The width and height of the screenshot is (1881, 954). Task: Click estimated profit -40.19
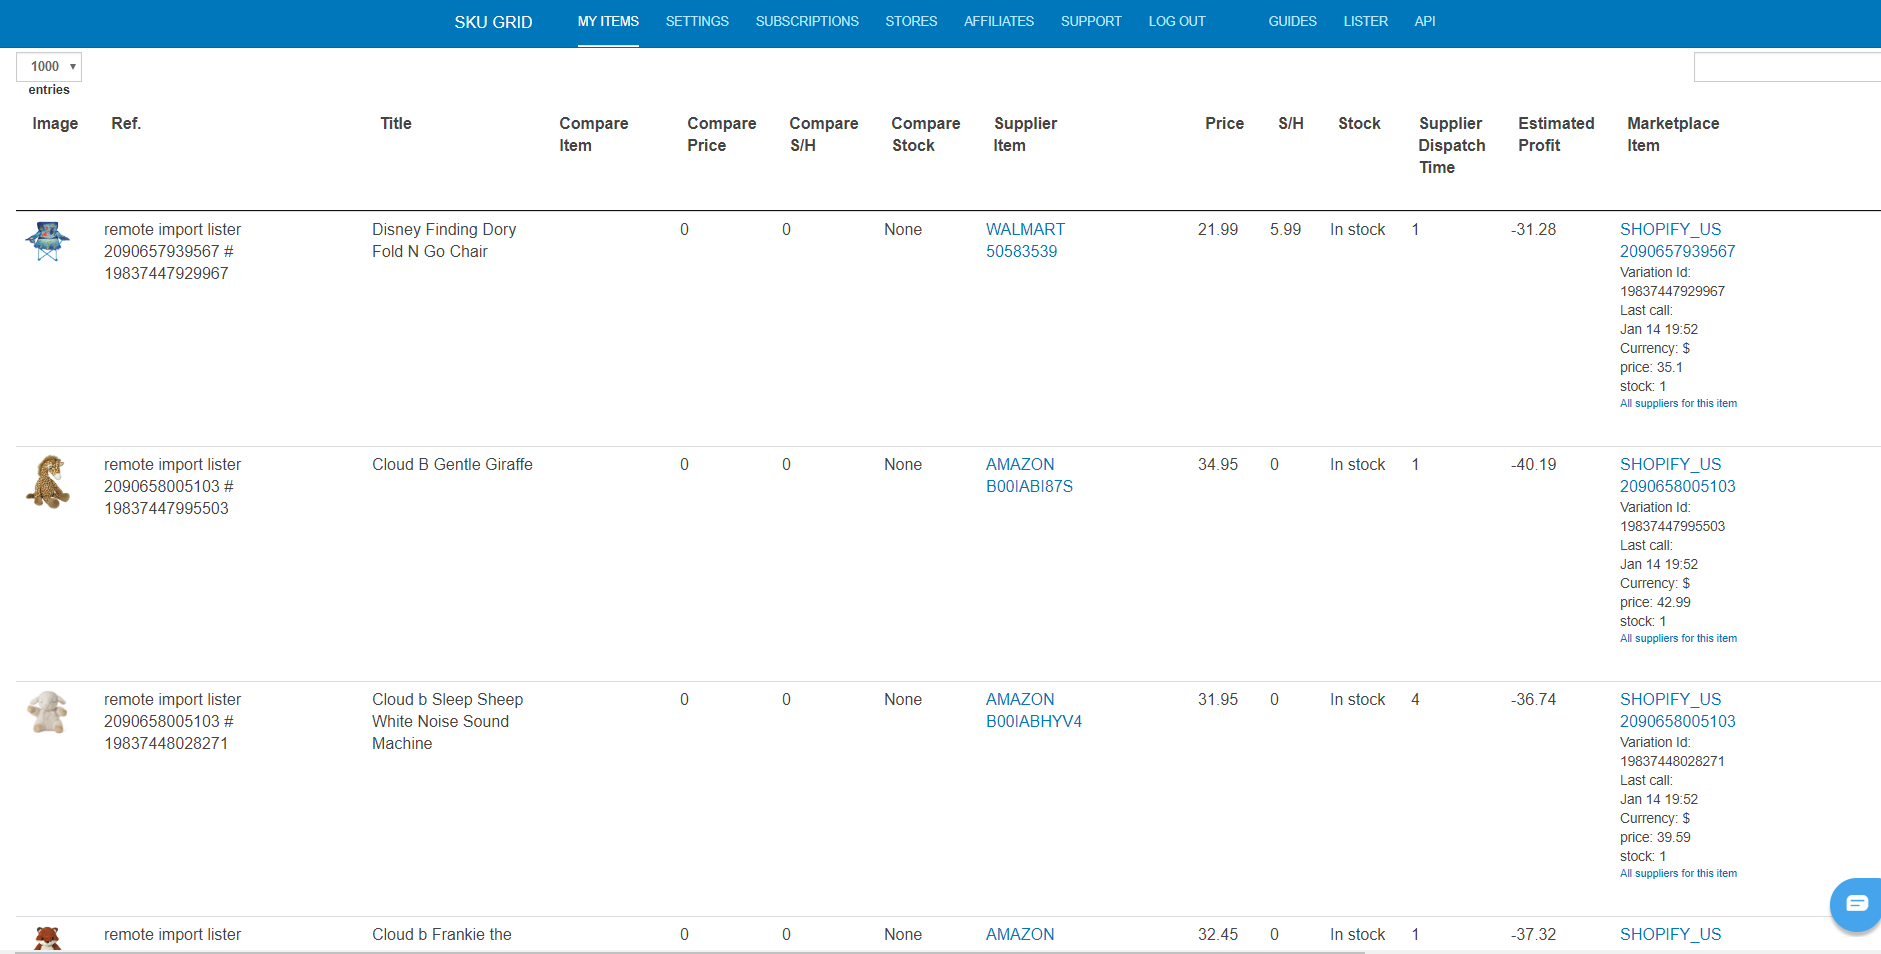(x=1533, y=464)
